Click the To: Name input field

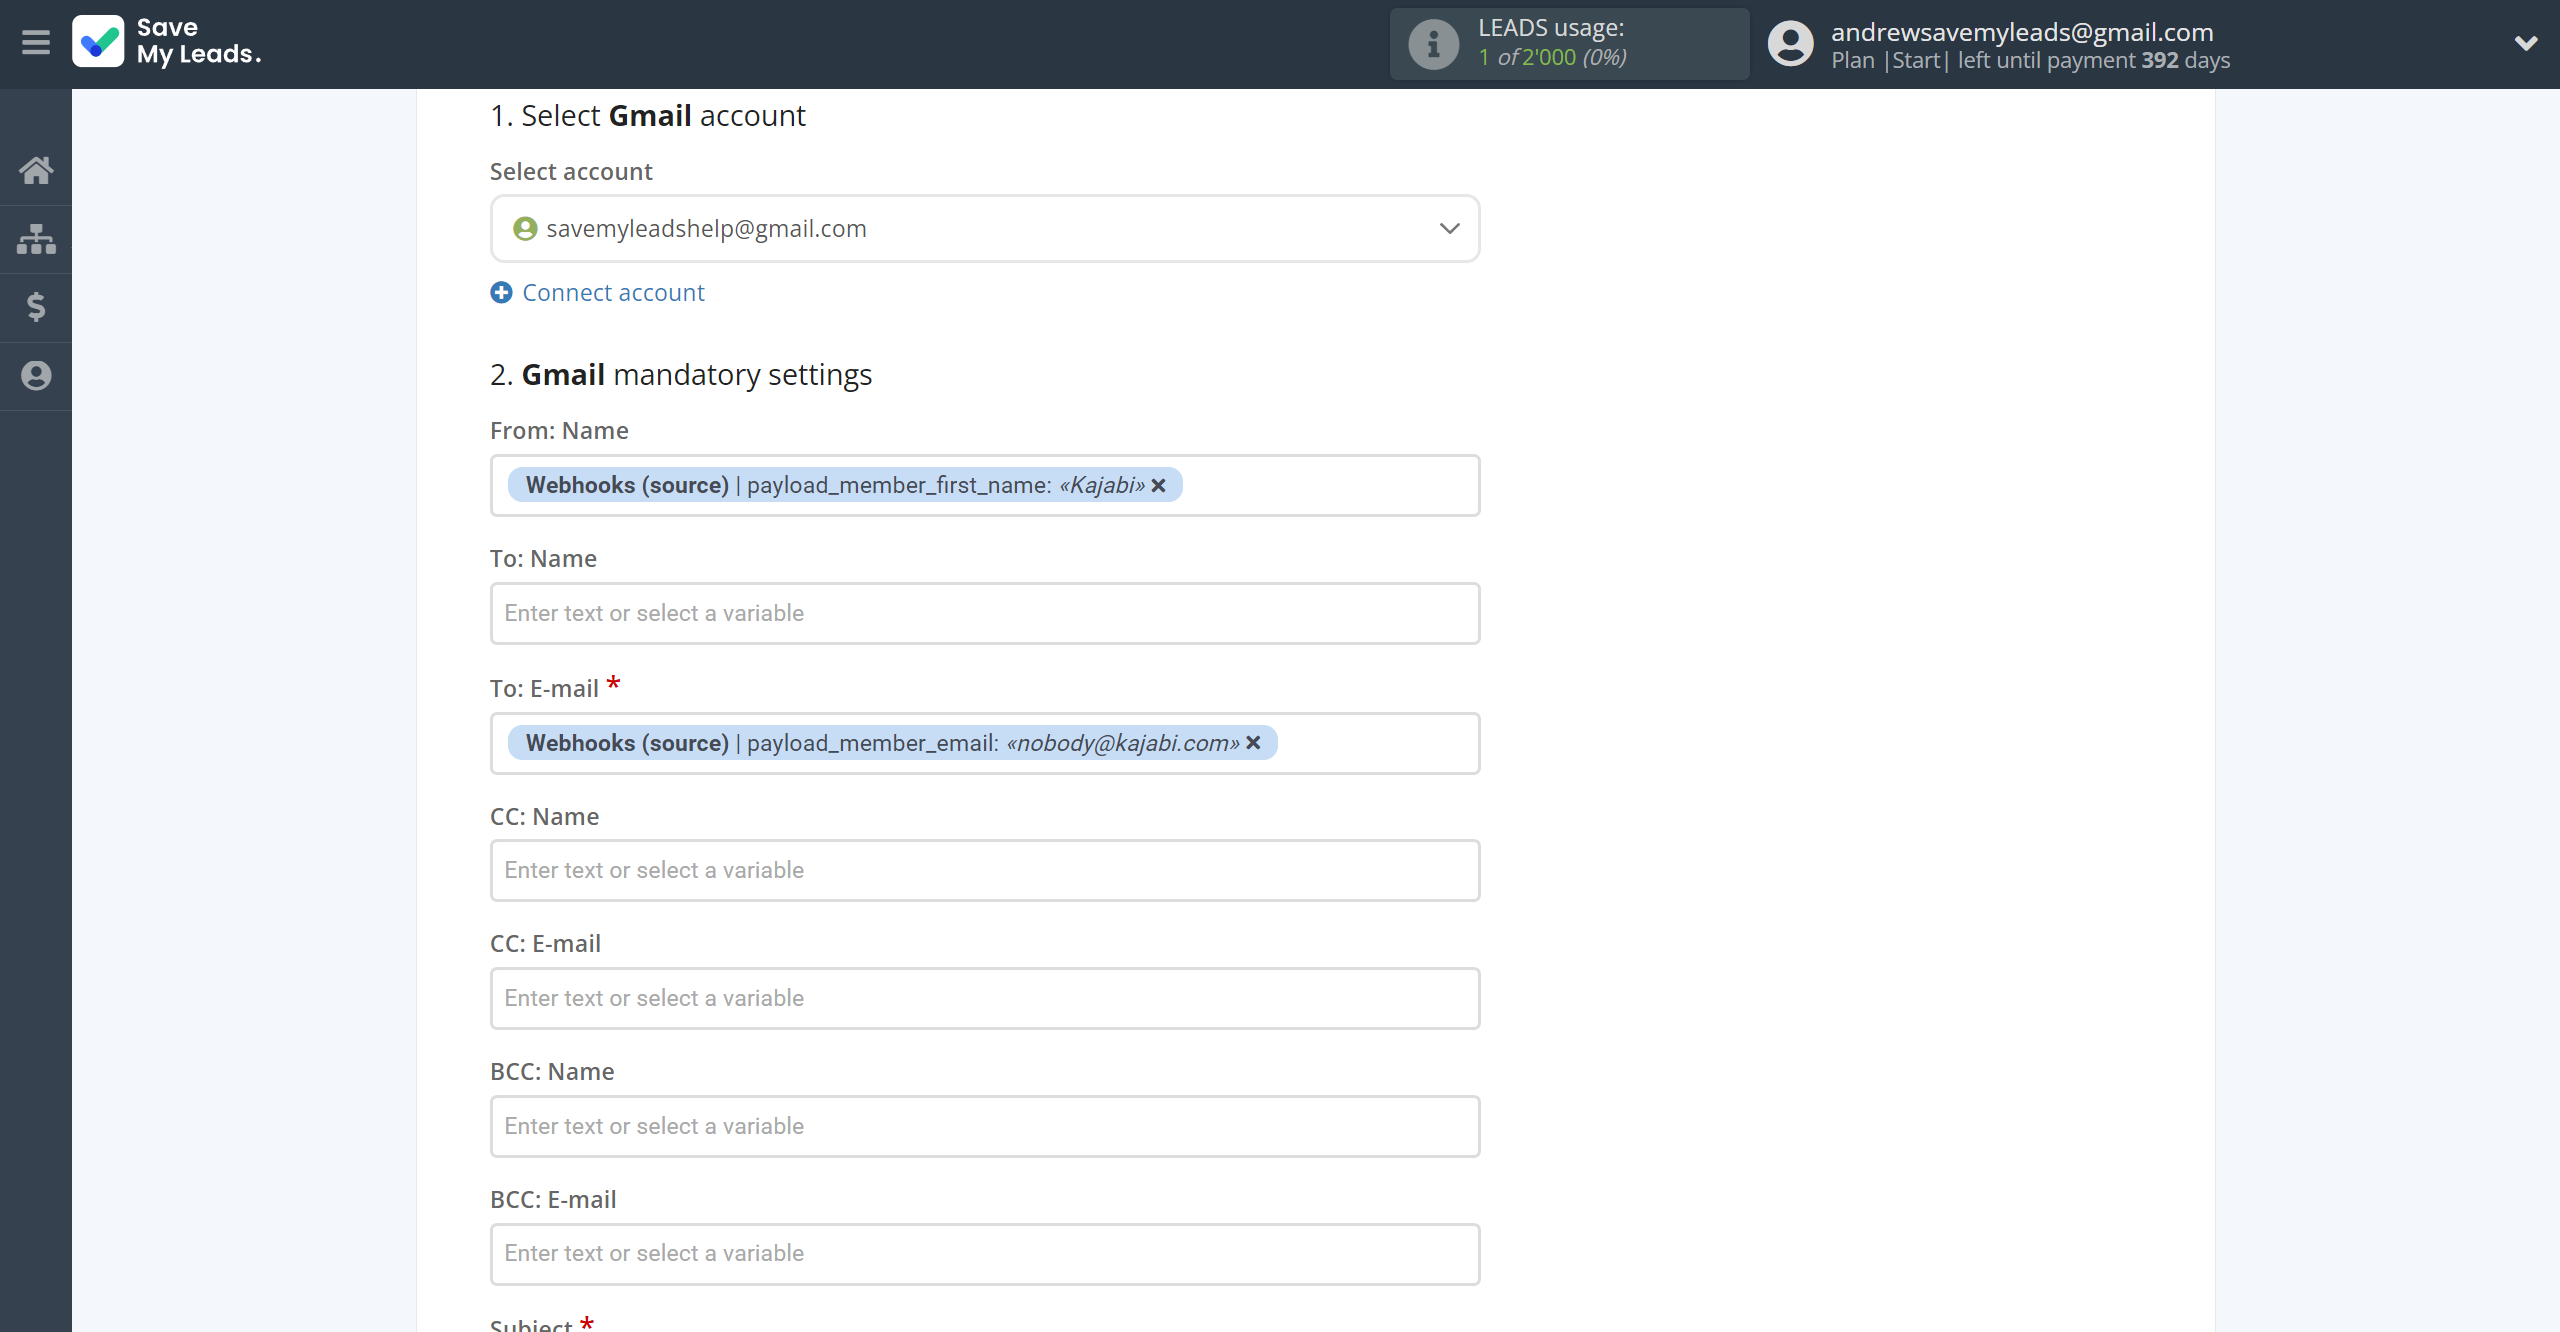click(985, 614)
